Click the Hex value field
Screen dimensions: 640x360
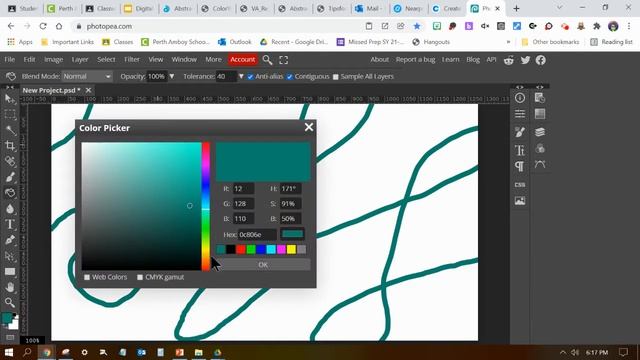[258, 235]
